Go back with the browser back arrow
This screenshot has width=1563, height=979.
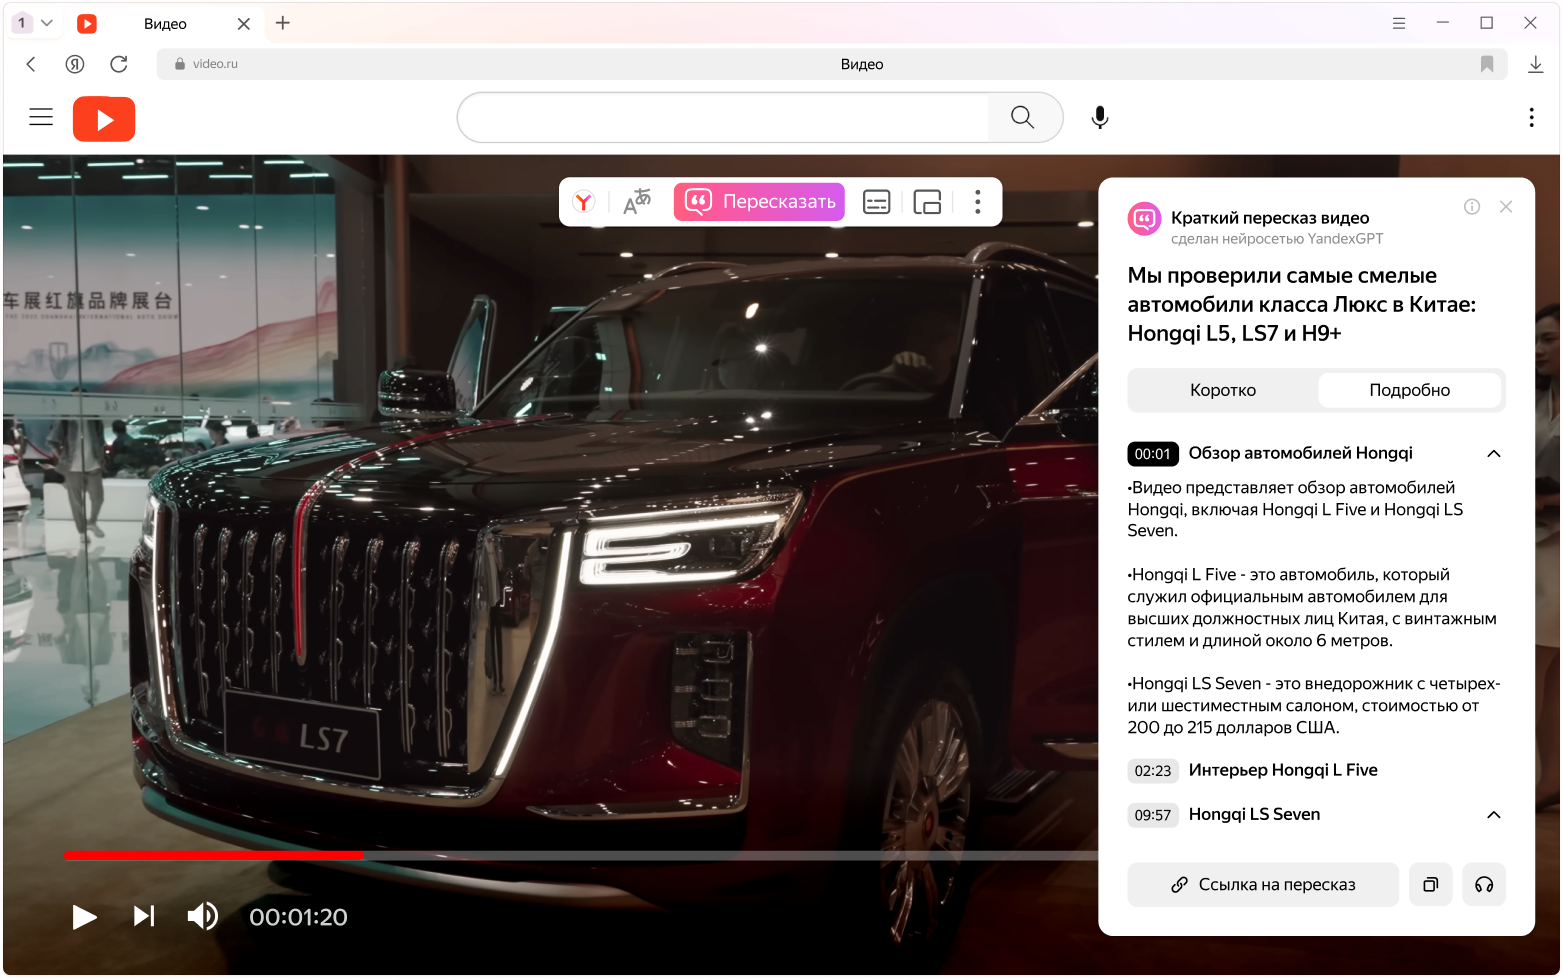pos(31,64)
